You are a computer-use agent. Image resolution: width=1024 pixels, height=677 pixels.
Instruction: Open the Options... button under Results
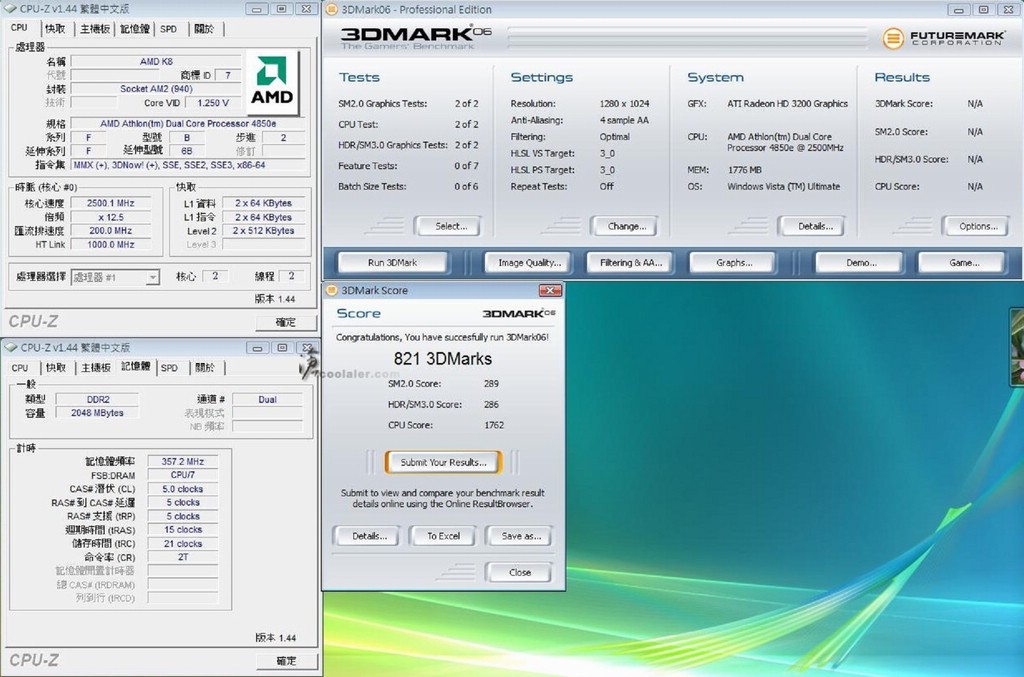point(978,227)
